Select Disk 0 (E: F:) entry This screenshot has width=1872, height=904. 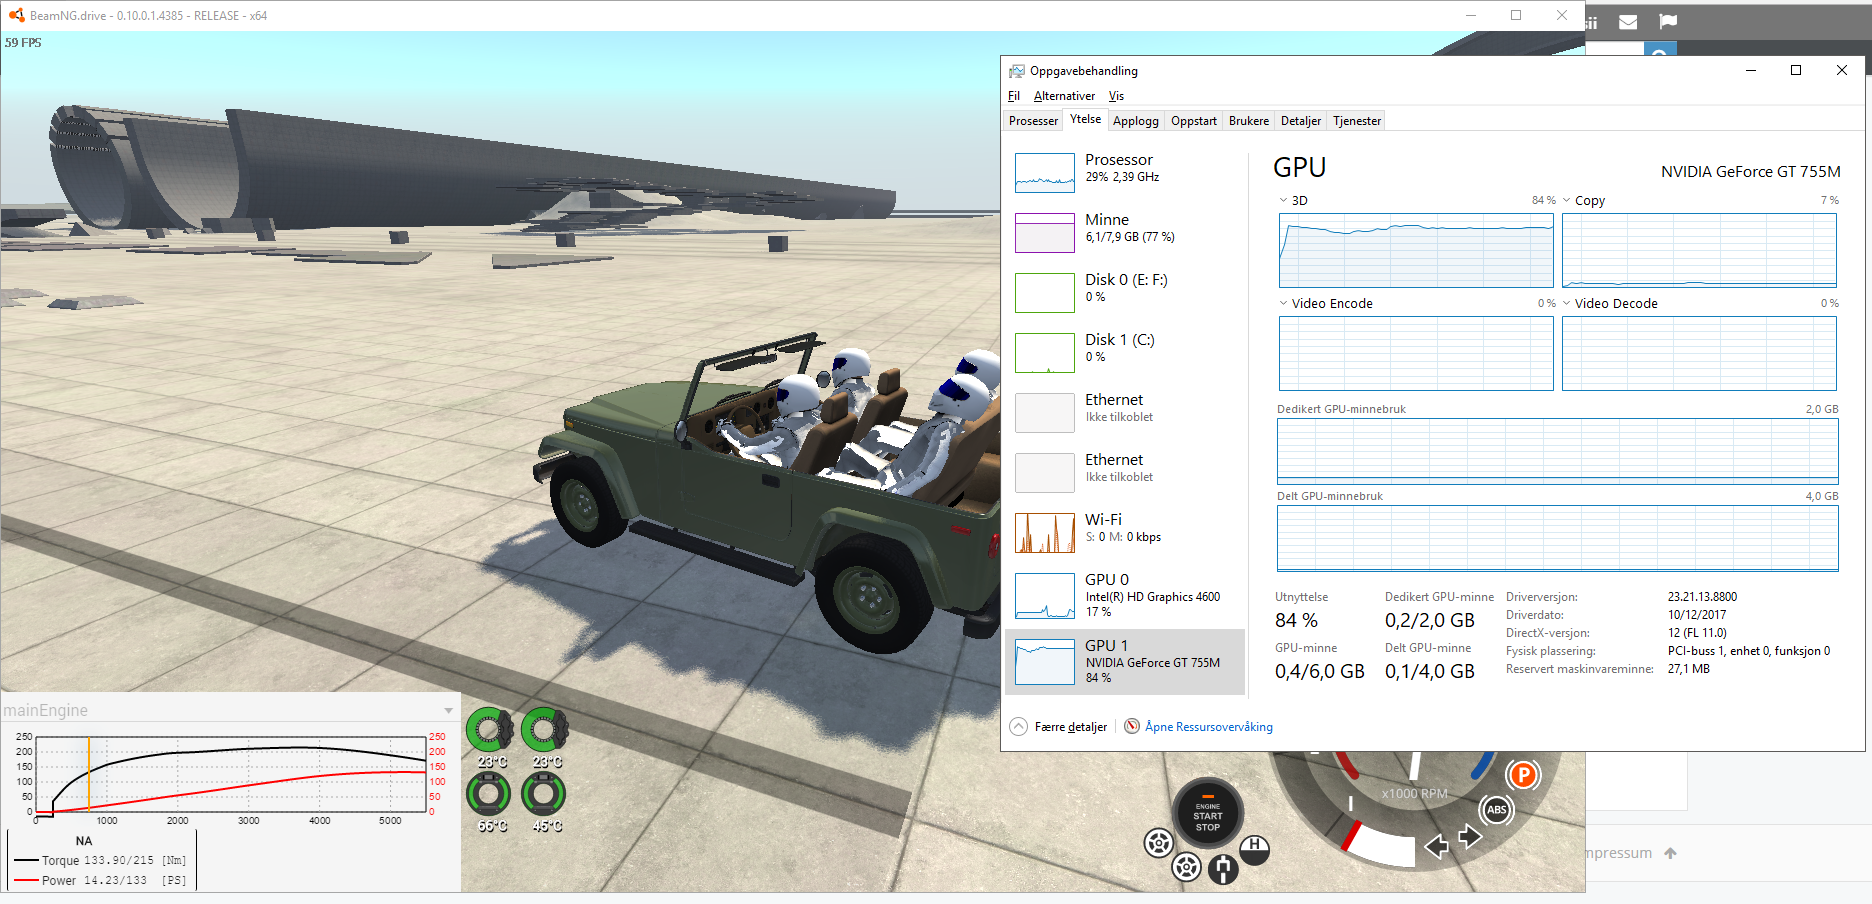[x=1125, y=292]
